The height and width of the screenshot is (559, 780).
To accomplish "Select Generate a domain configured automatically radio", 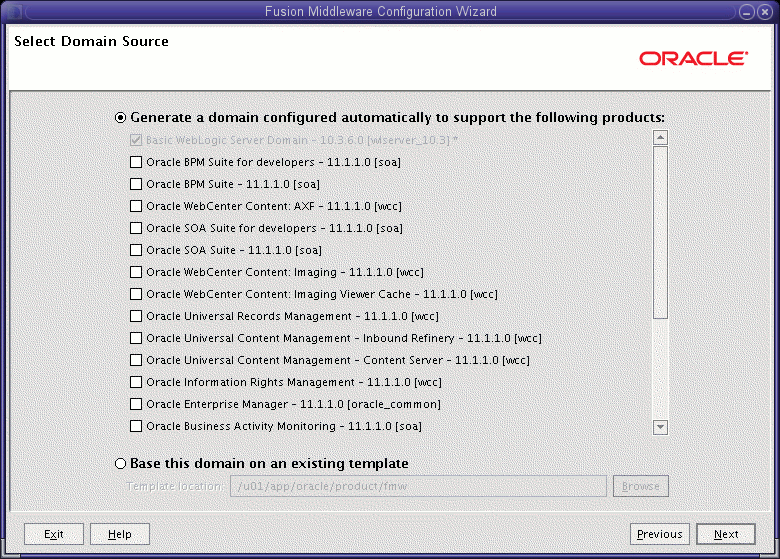I will coord(120,118).
